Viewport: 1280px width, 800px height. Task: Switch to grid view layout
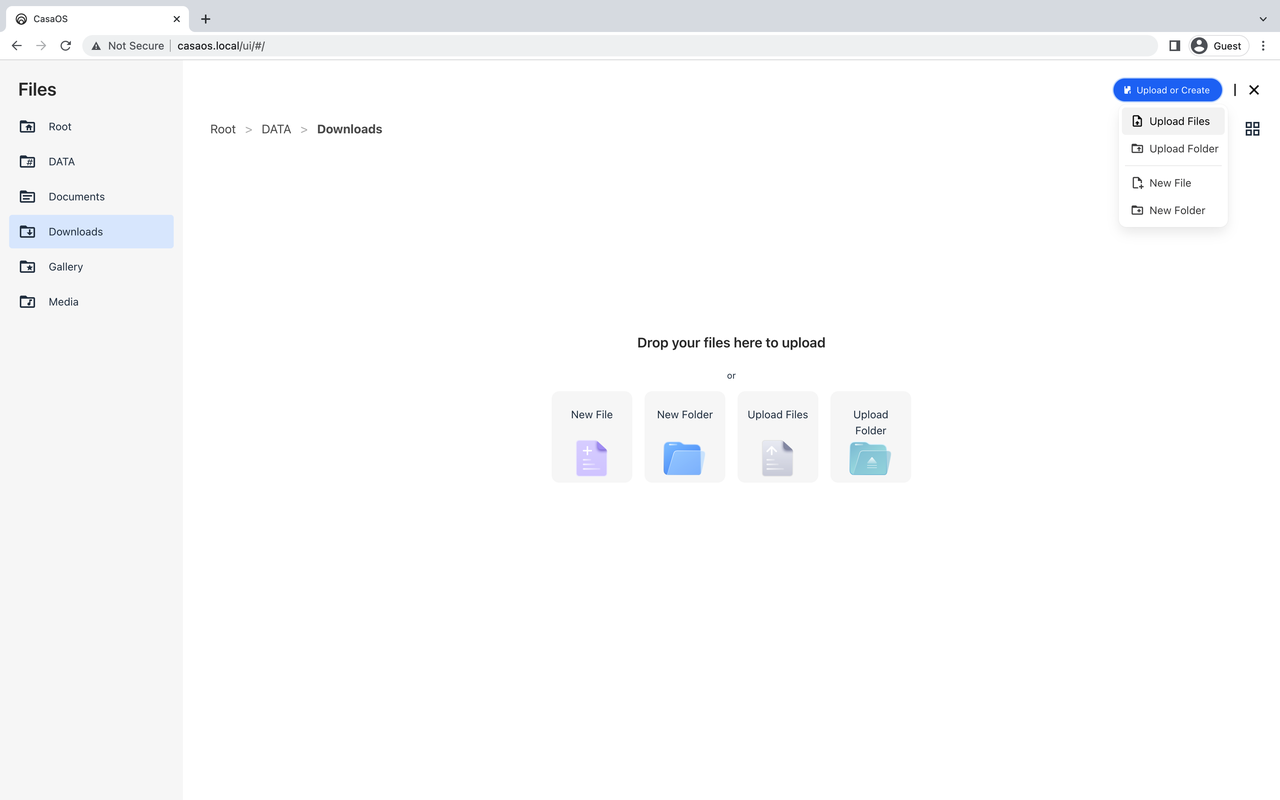[x=1252, y=128]
